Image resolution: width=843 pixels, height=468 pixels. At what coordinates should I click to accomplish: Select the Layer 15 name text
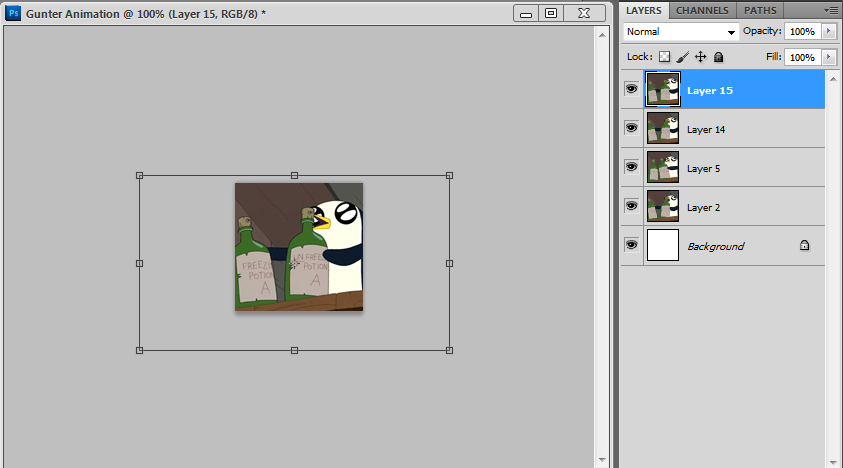[x=710, y=90]
